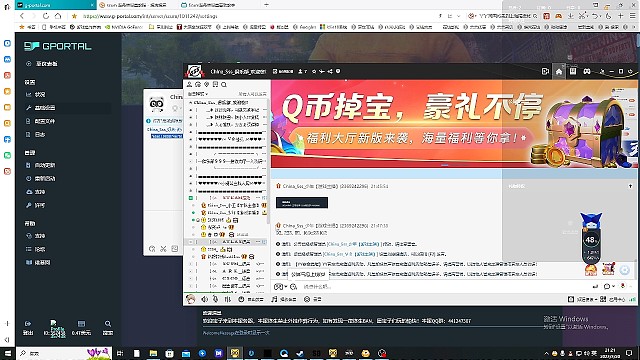Switch to the third browser tab
Screen dimensions: 640x360
(x=208, y=5)
